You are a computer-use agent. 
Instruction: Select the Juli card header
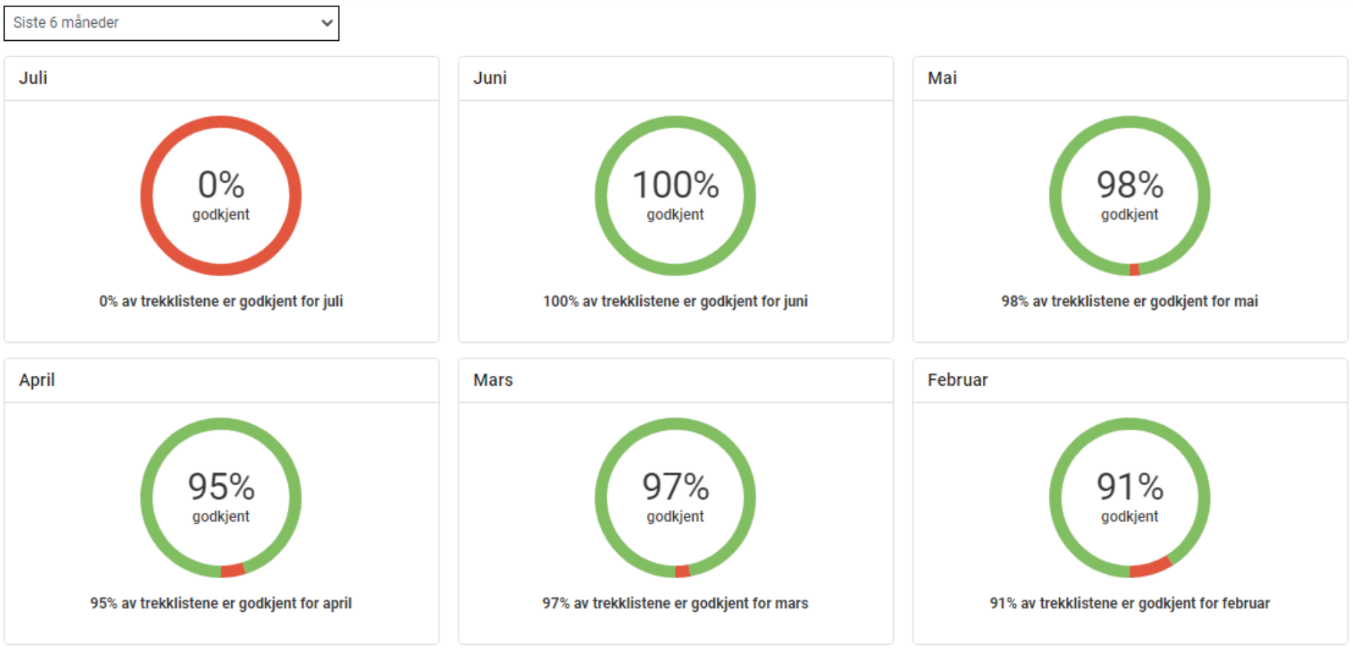[x=221, y=78]
